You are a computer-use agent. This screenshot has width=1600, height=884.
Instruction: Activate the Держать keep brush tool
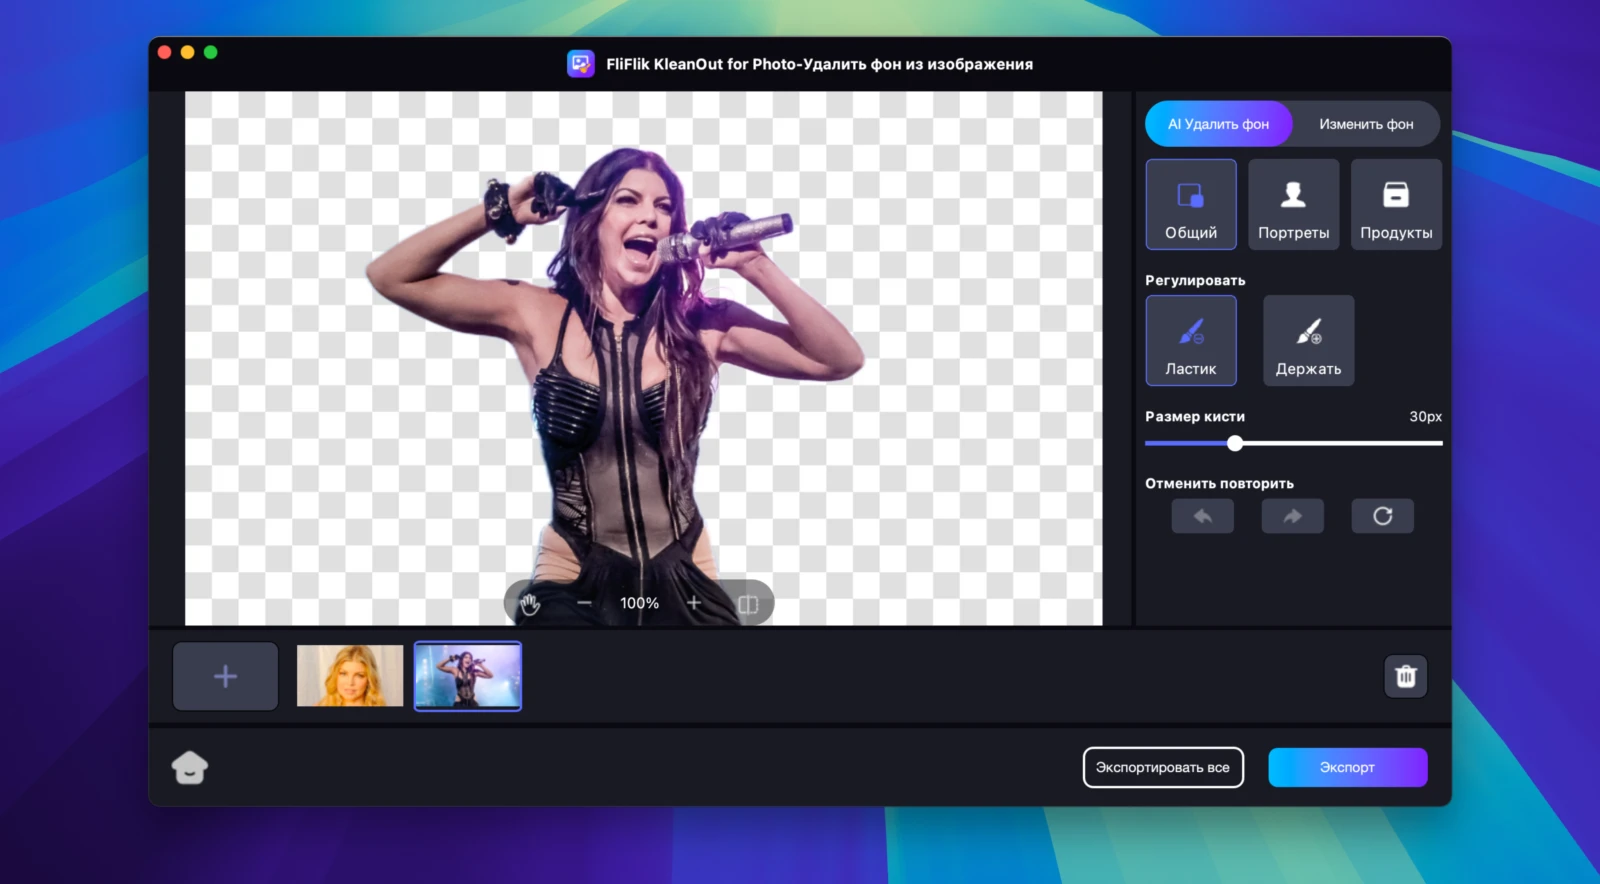1308,340
